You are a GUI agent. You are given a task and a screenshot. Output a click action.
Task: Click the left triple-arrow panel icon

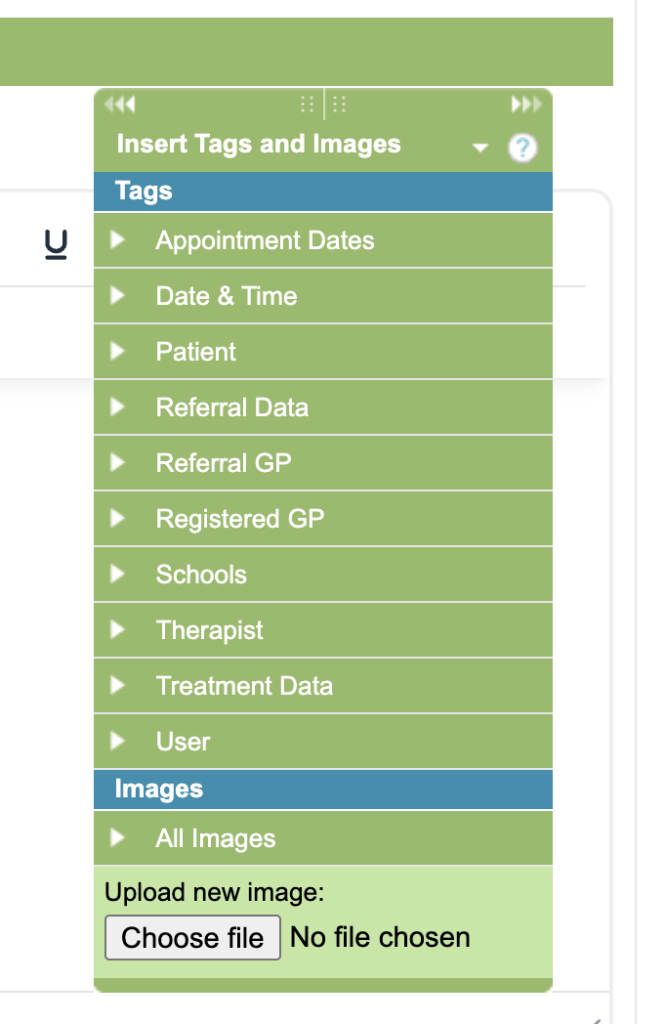(x=119, y=104)
